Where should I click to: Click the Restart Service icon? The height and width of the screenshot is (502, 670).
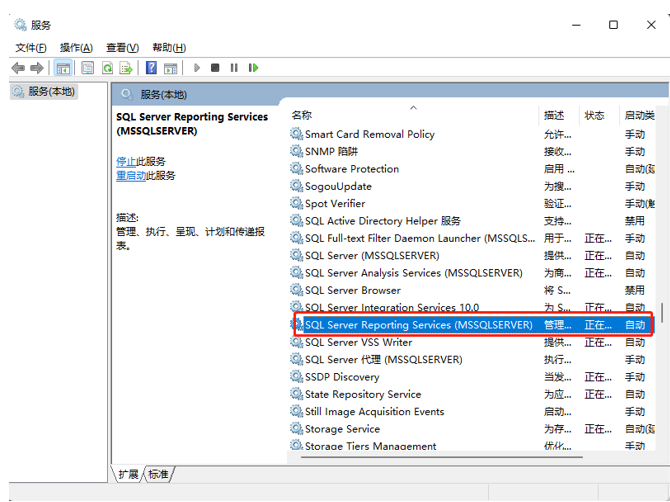tap(253, 68)
